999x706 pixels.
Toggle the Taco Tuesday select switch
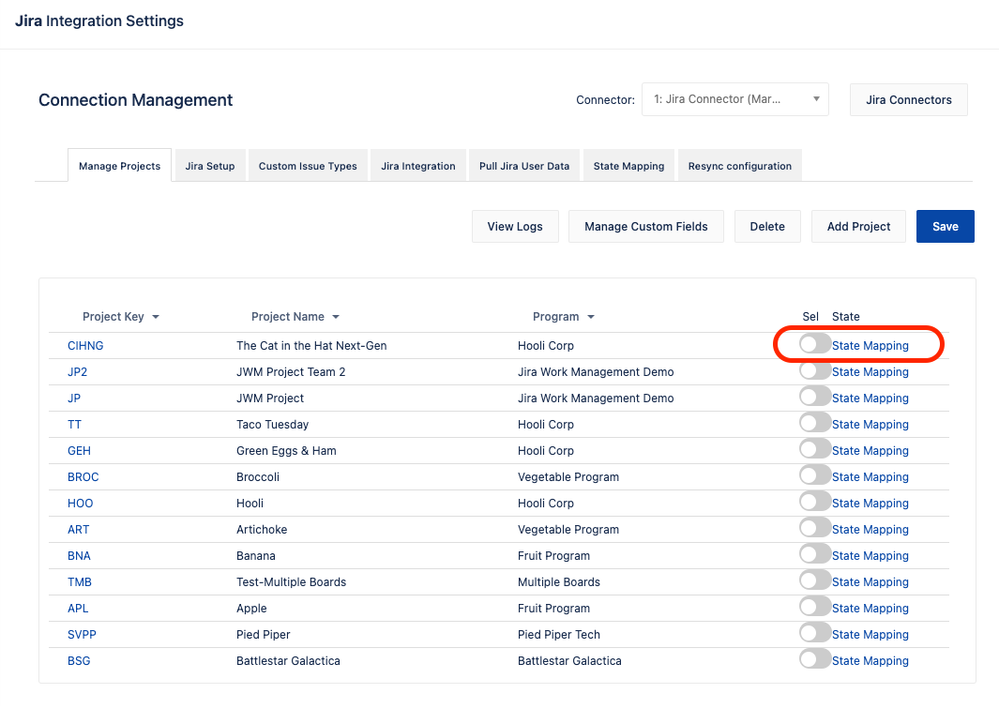pos(815,422)
